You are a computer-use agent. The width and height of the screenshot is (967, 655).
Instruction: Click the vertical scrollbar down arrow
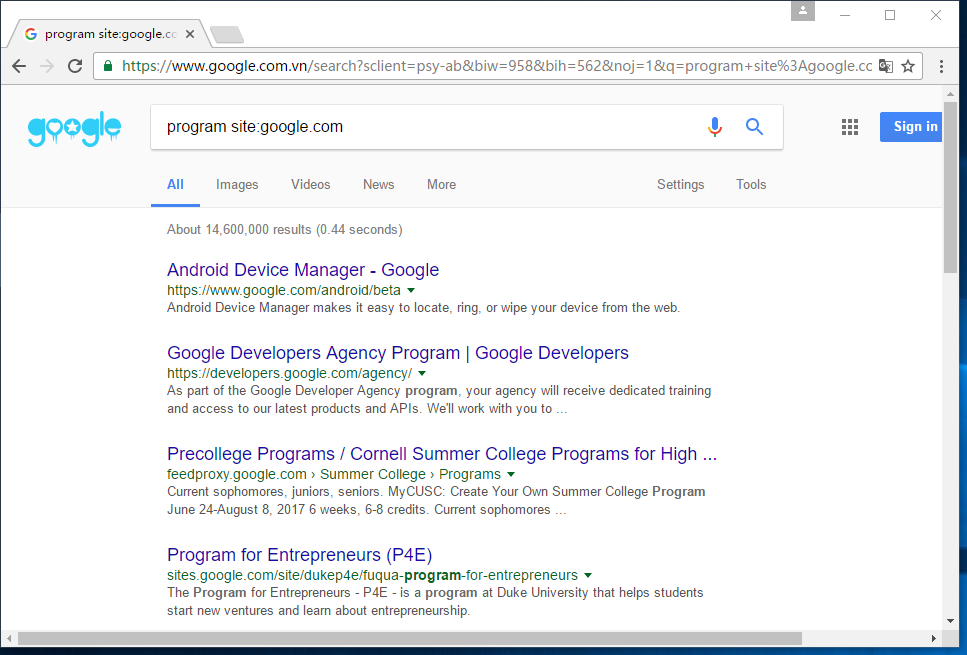(x=950, y=621)
